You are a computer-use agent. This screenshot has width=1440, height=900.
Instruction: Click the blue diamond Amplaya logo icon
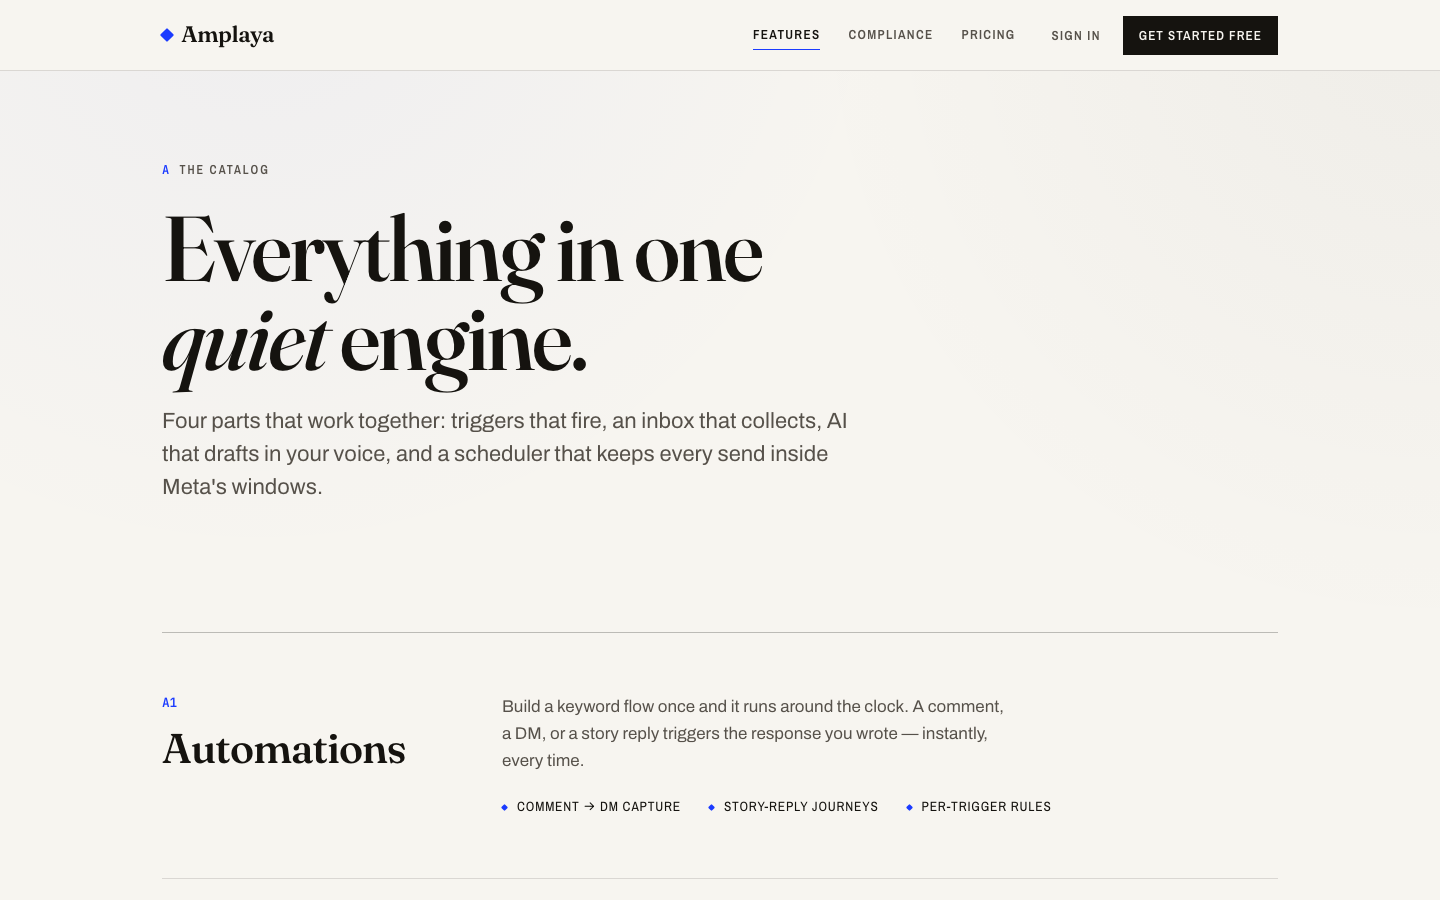point(167,35)
